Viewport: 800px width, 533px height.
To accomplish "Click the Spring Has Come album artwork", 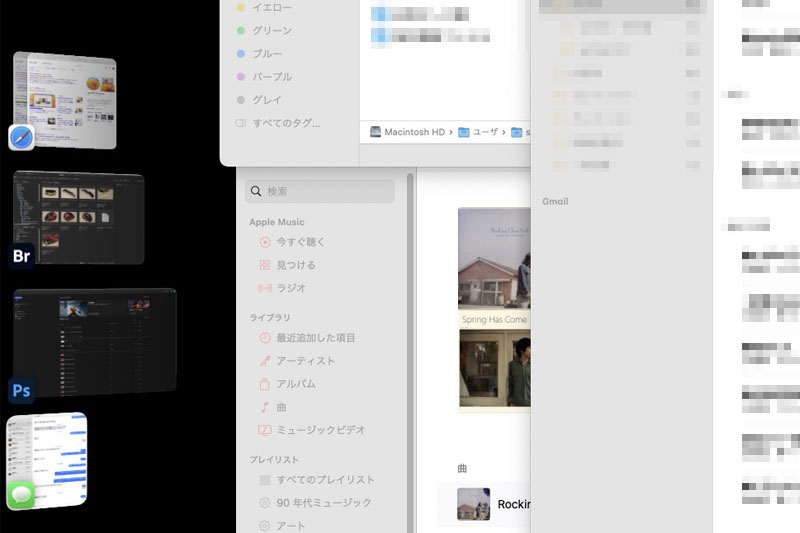I will point(494,308).
